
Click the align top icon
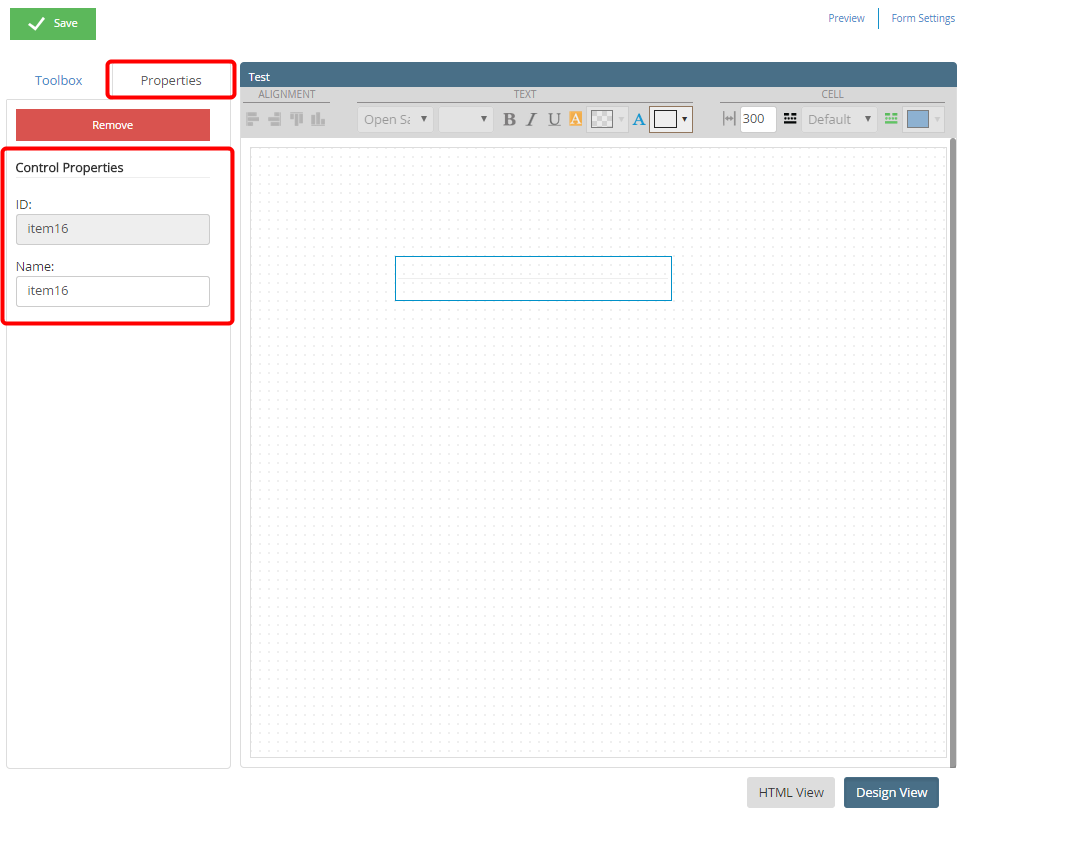tap(296, 119)
